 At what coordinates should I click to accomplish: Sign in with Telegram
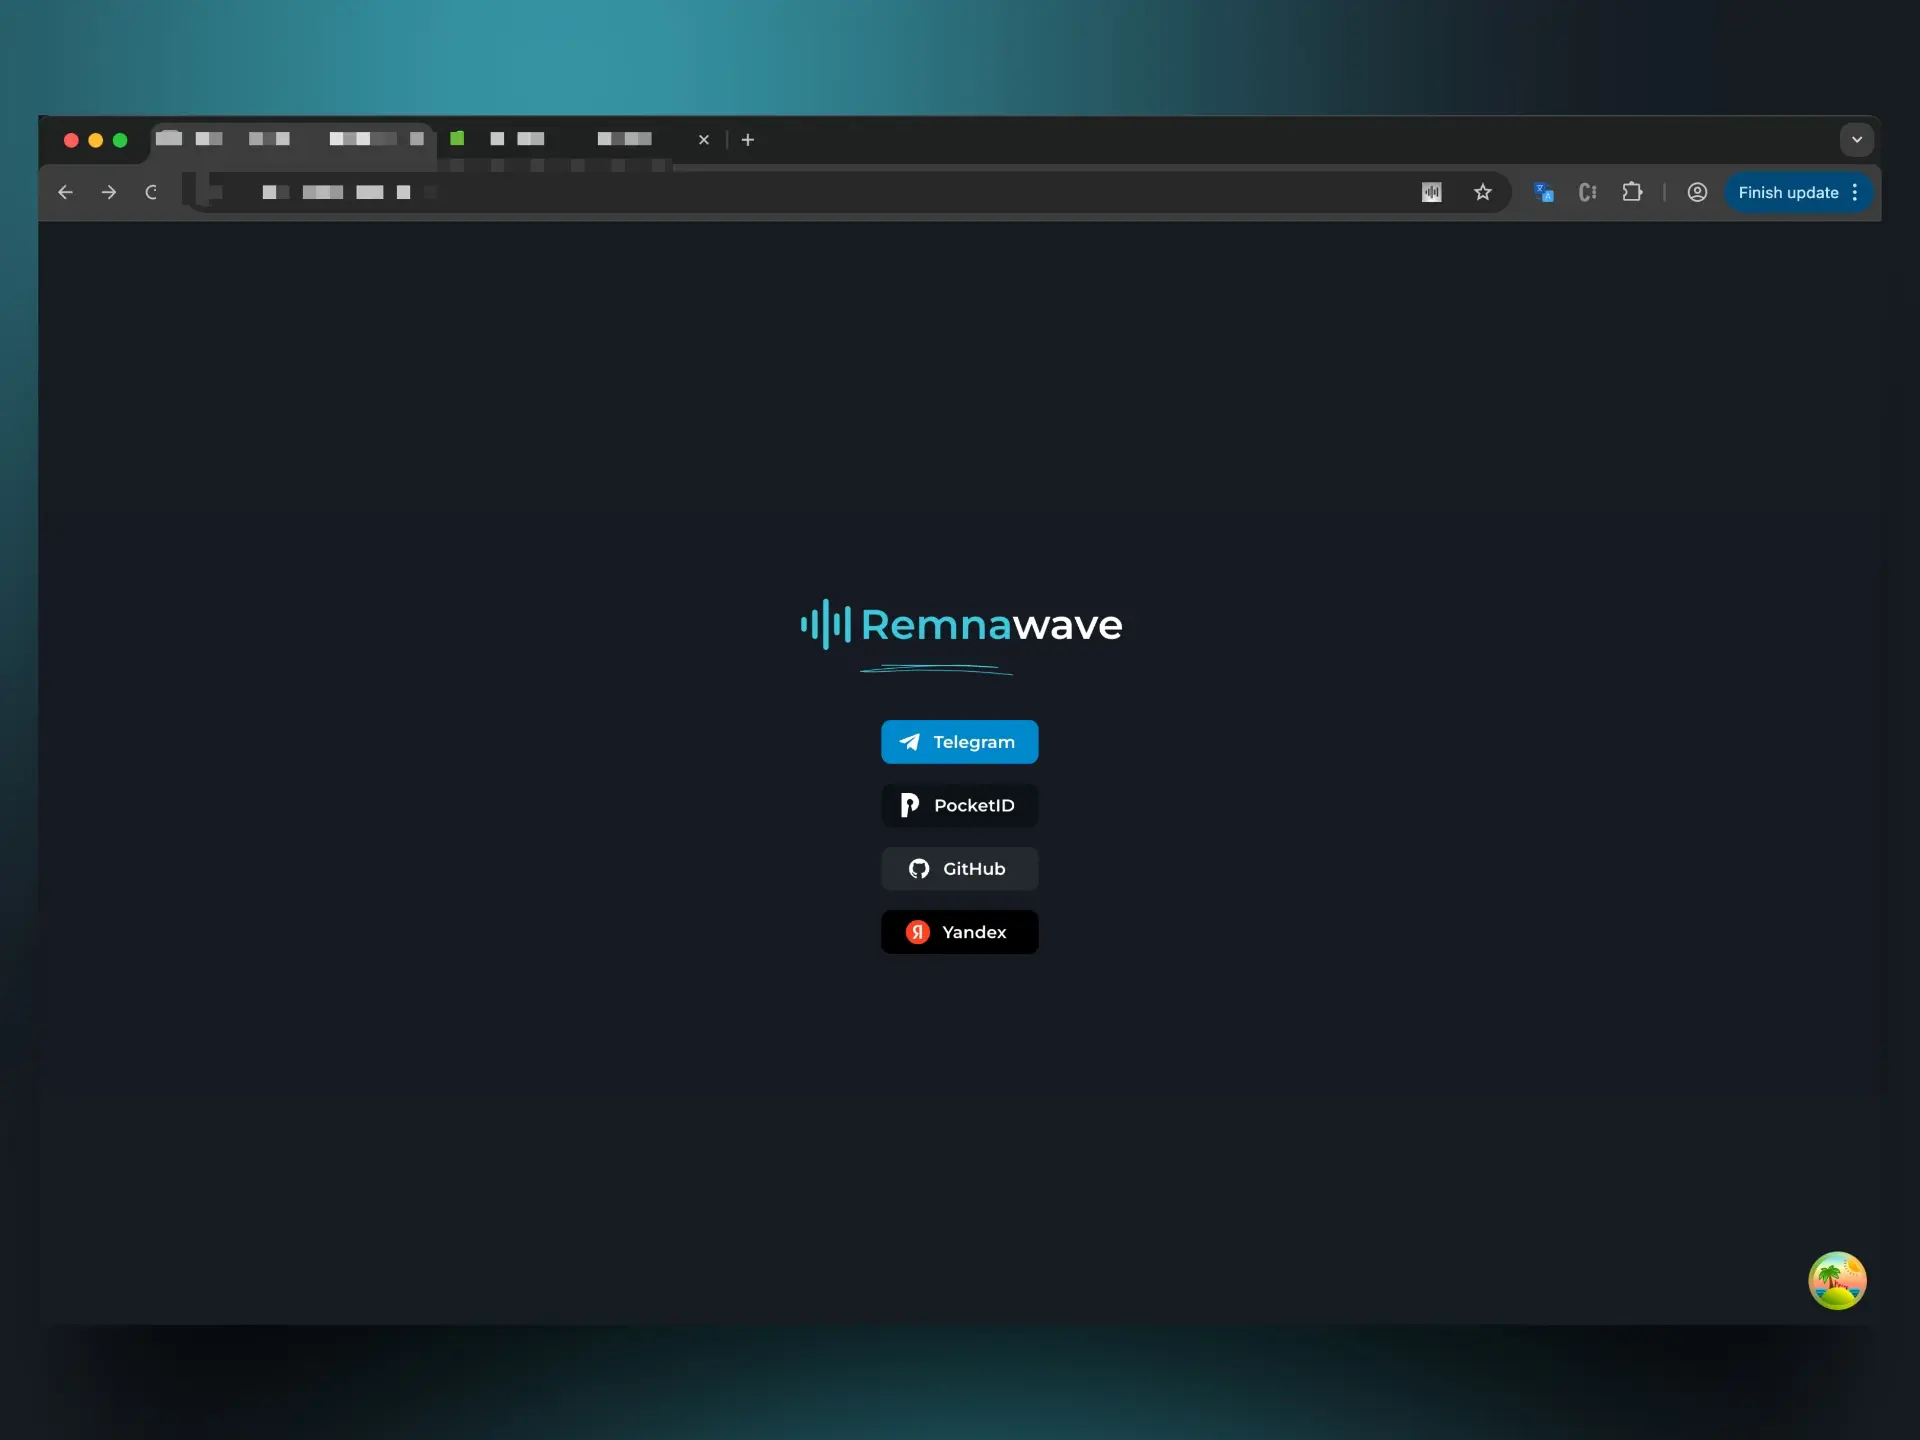tap(959, 741)
